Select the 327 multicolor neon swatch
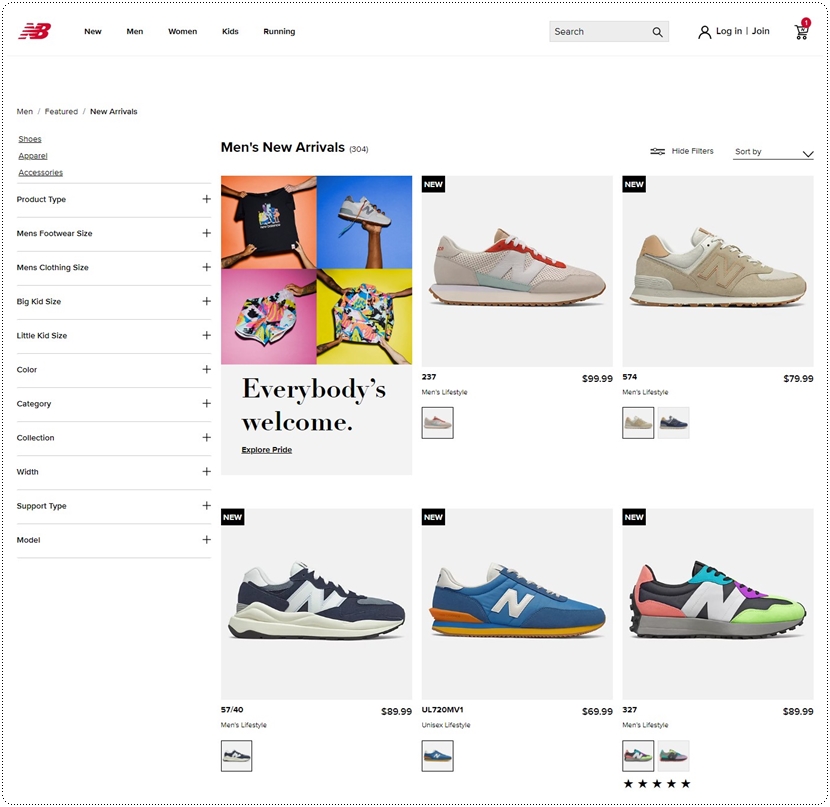This screenshot has width=830, height=807. coord(638,756)
